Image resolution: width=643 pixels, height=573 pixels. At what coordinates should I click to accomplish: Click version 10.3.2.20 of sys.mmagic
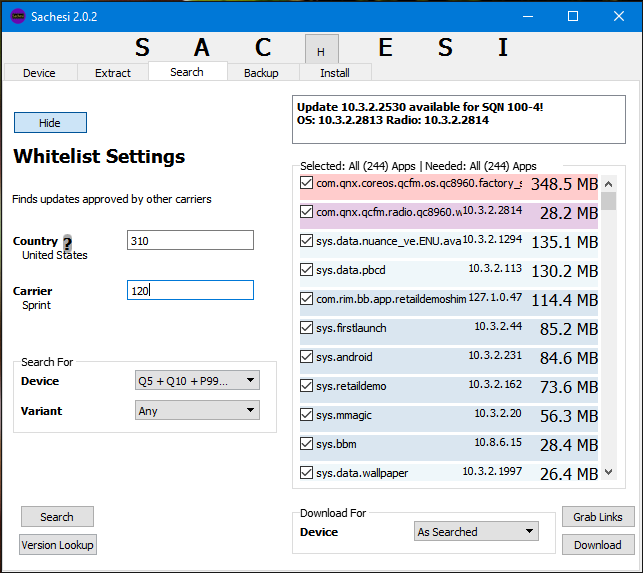(498, 413)
